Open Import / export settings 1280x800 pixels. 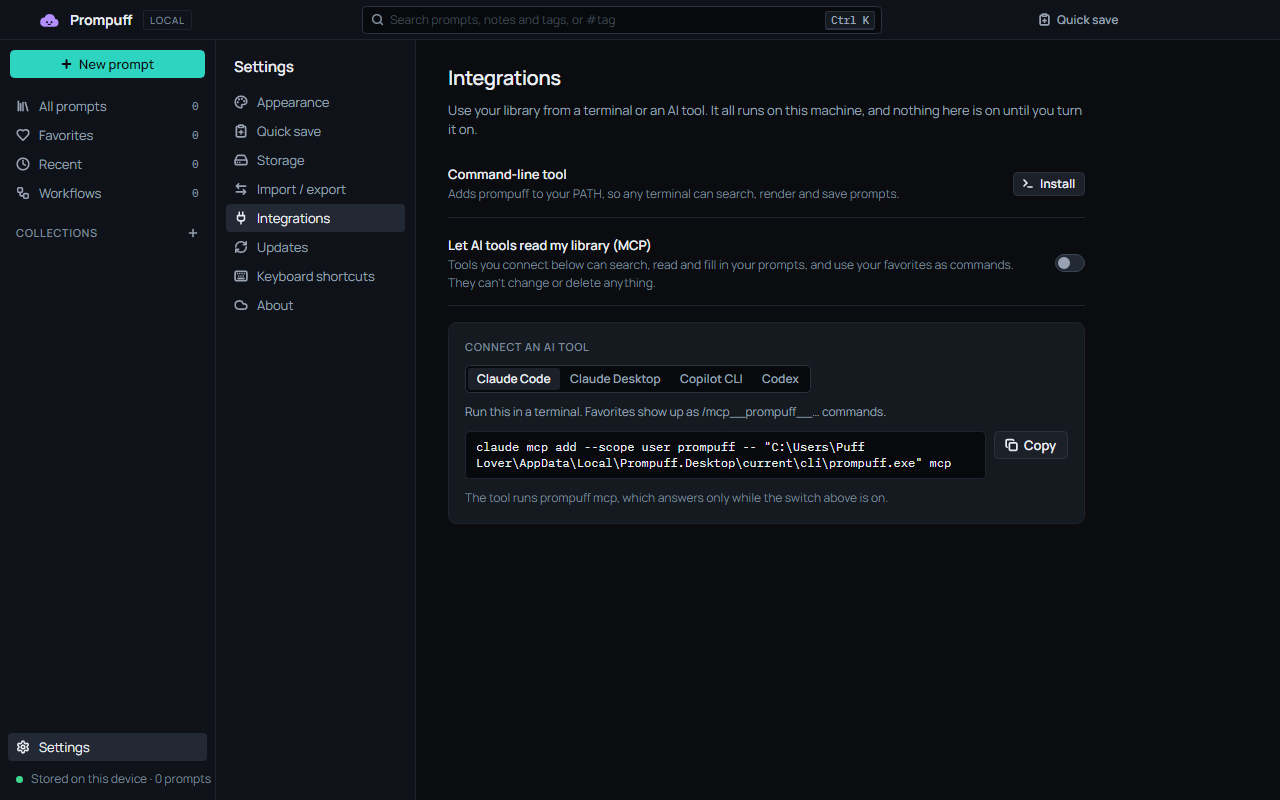pos(315,189)
